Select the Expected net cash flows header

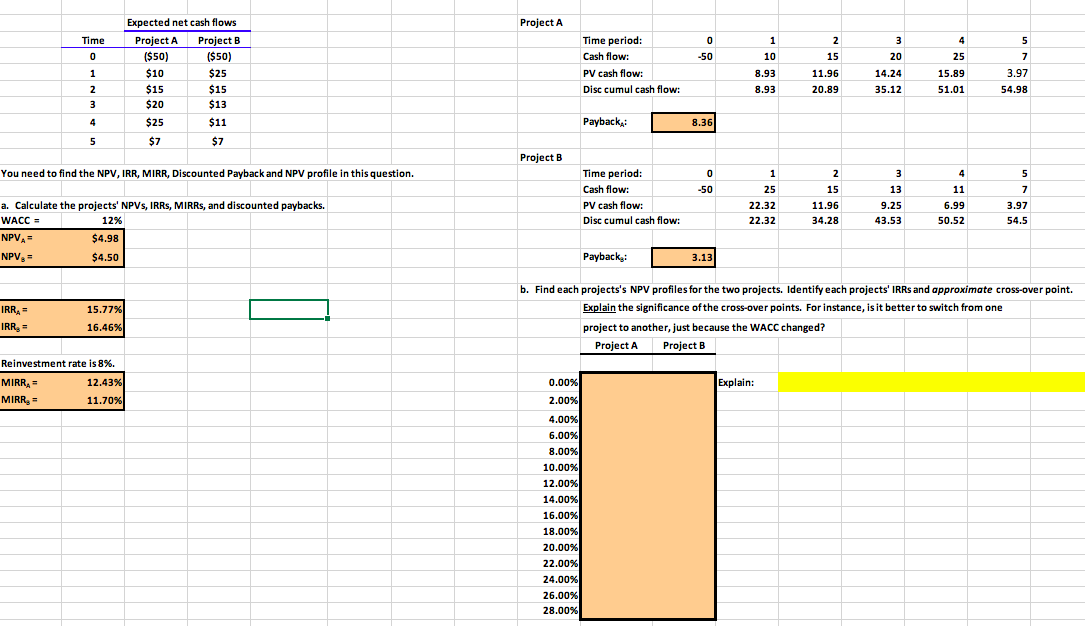pyautogui.click(x=187, y=22)
